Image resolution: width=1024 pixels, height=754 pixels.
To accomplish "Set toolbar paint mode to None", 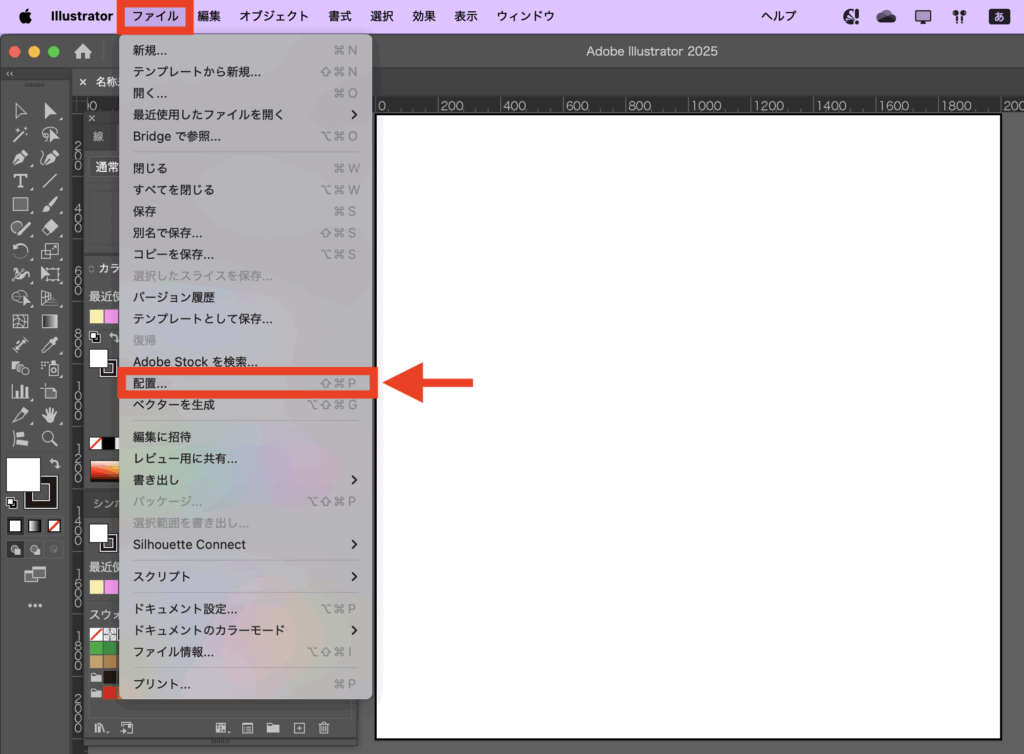I will tap(54, 526).
